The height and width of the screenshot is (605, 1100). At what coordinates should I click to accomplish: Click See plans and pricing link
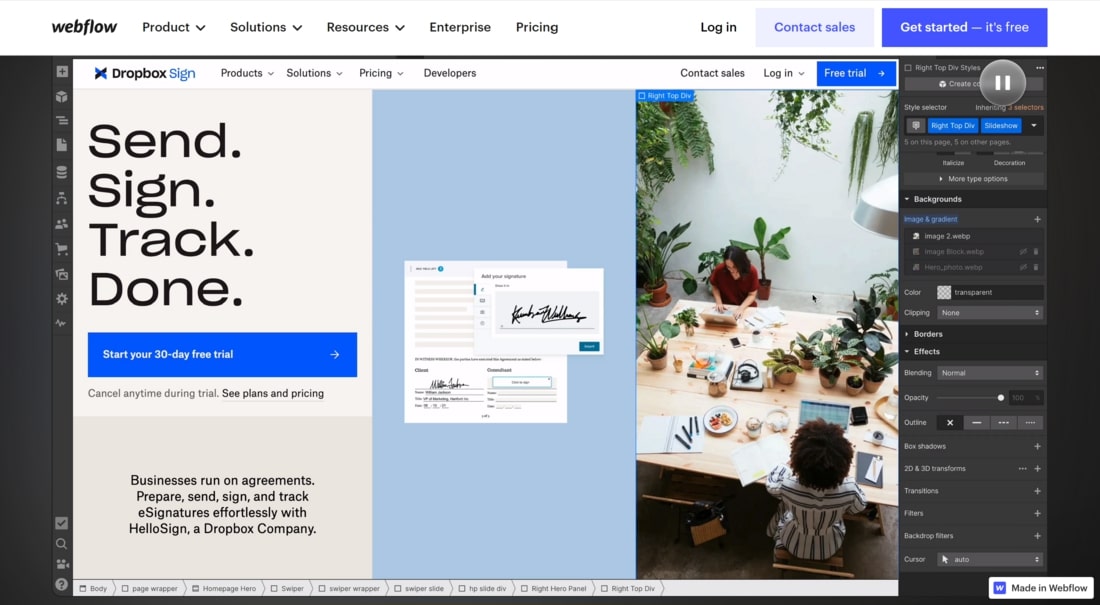click(273, 394)
